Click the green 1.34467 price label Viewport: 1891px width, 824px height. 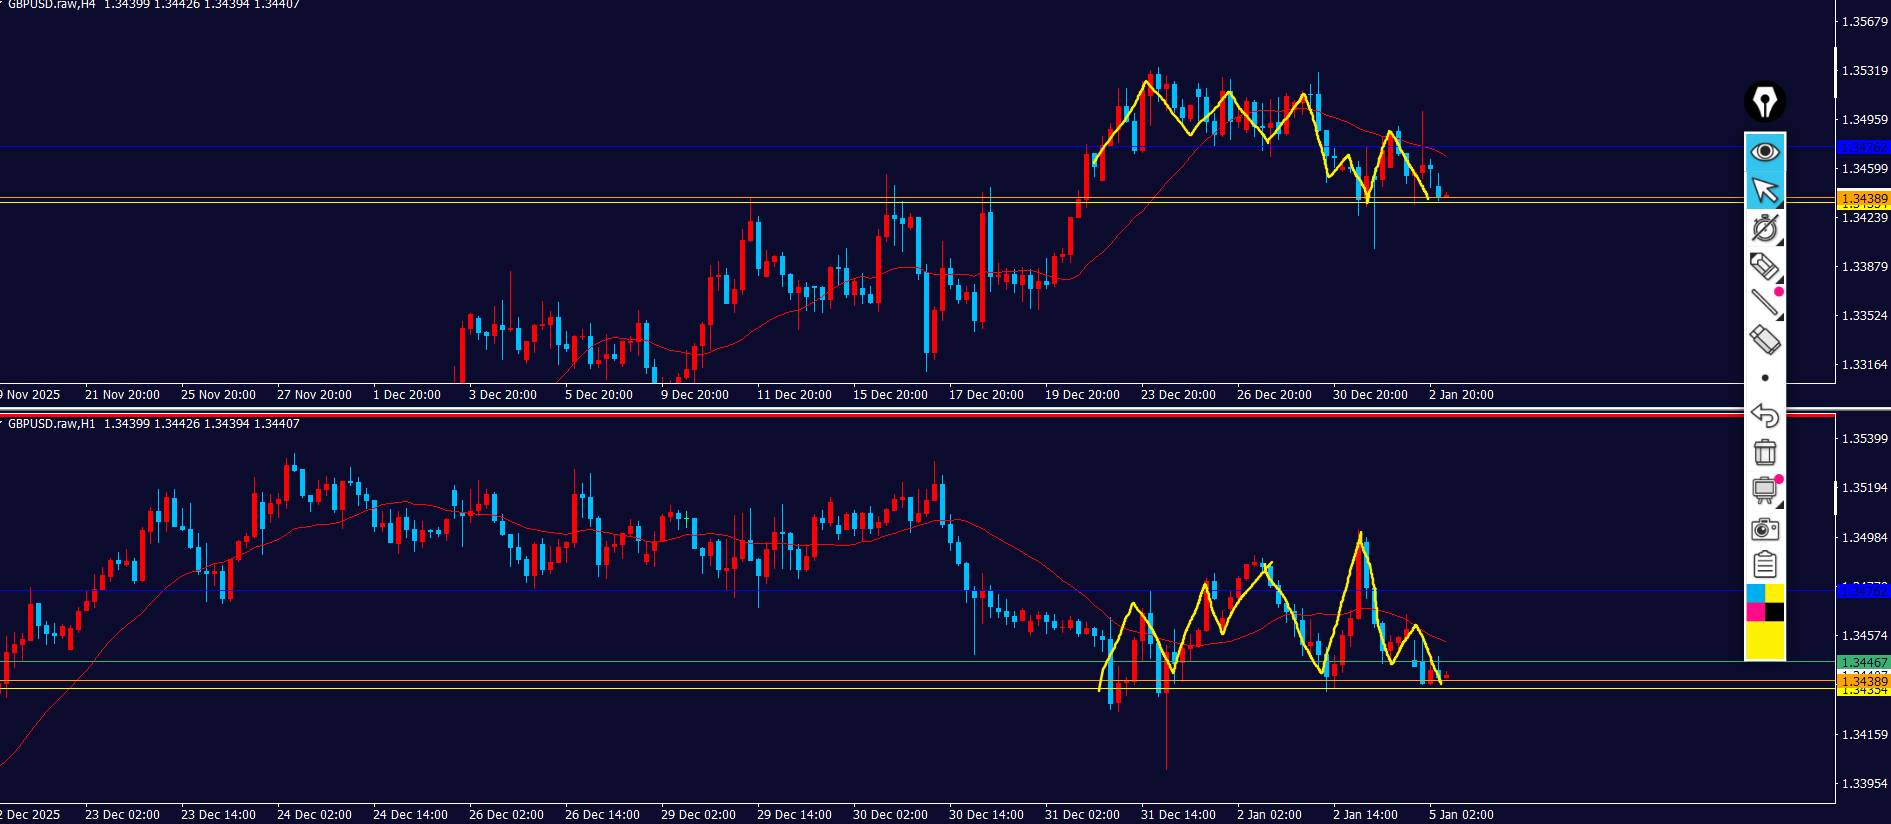[x=1864, y=662]
